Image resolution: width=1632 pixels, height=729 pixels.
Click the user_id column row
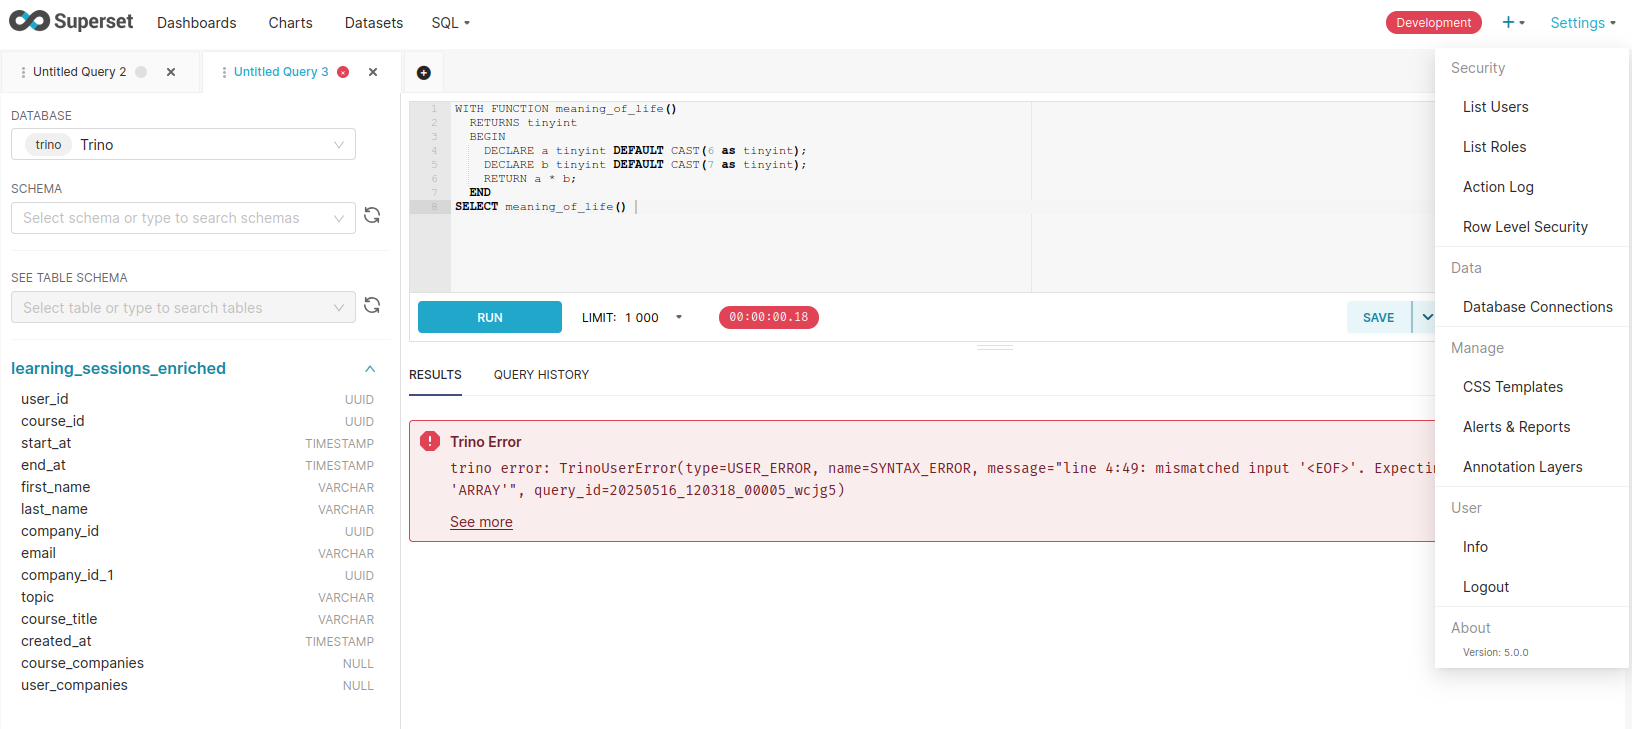(197, 399)
